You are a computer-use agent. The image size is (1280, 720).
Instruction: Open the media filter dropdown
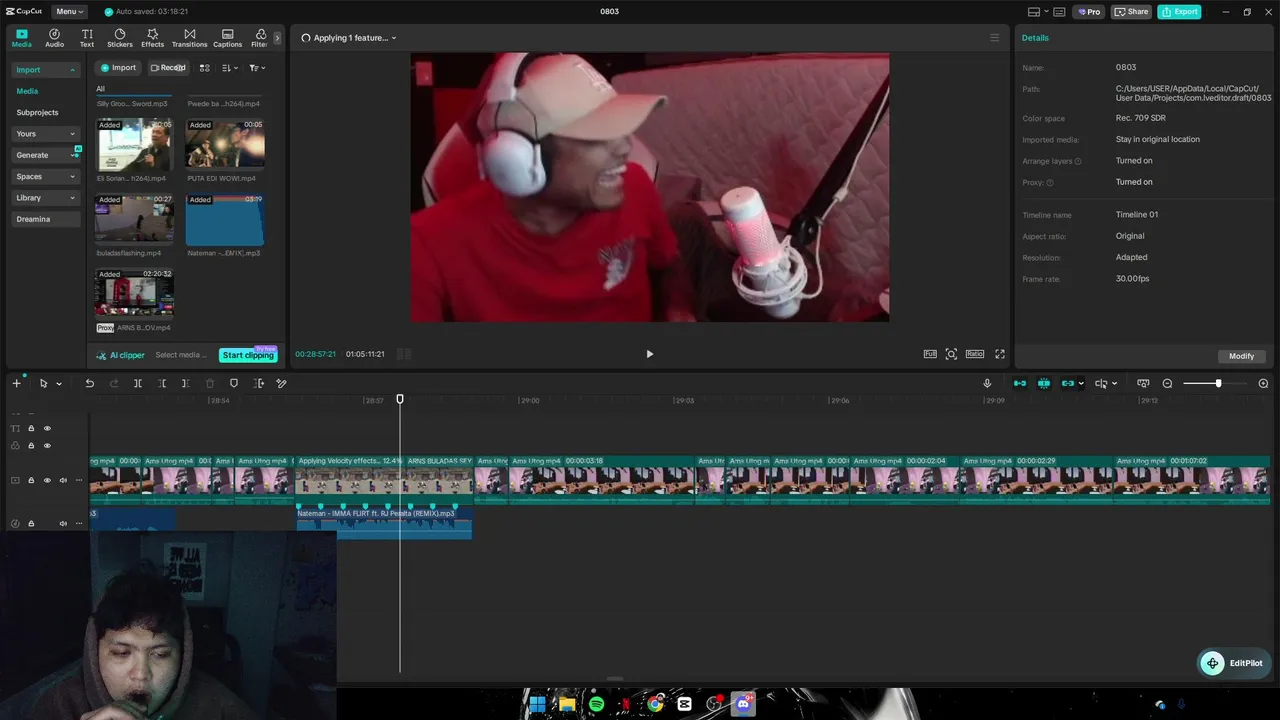pyautogui.click(x=257, y=68)
